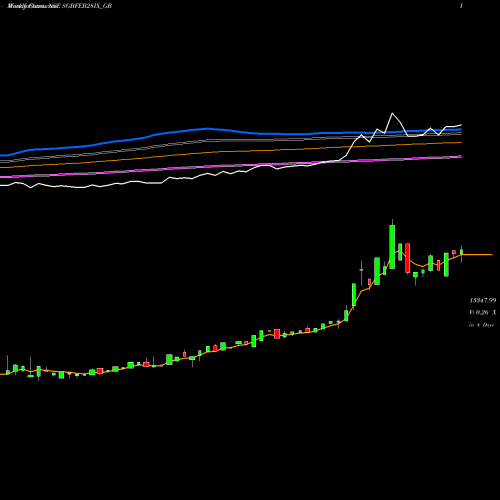500x500 pixels.
Task: Click the 13347.99 price label
Action: pyautogui.click(x=483, y=301)
